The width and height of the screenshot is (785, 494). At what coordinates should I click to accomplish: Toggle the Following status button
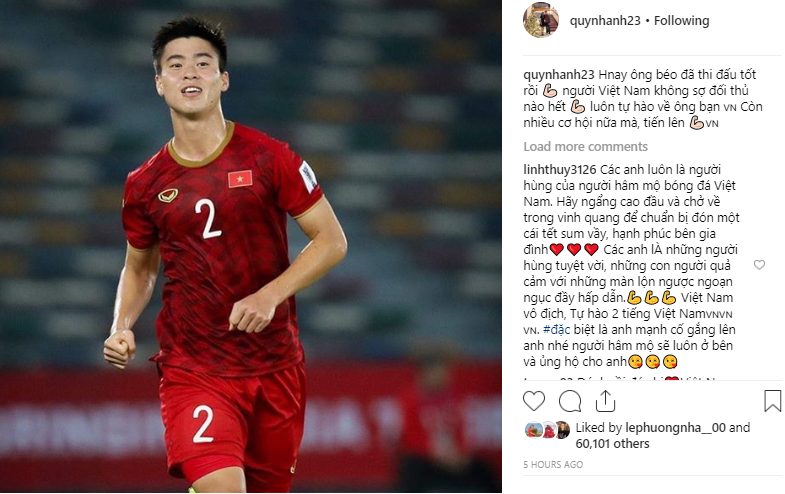[681, 21]
